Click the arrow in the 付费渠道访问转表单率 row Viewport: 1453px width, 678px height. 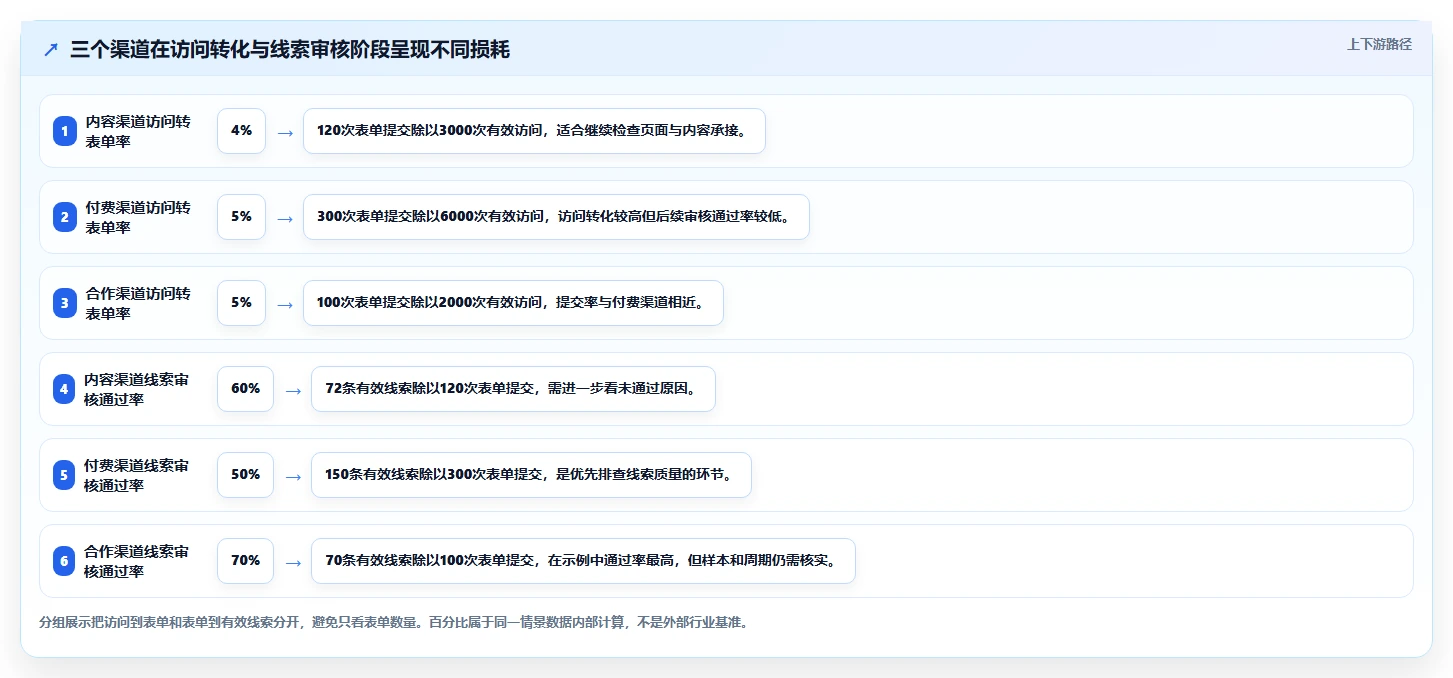[x=285, y=218]
